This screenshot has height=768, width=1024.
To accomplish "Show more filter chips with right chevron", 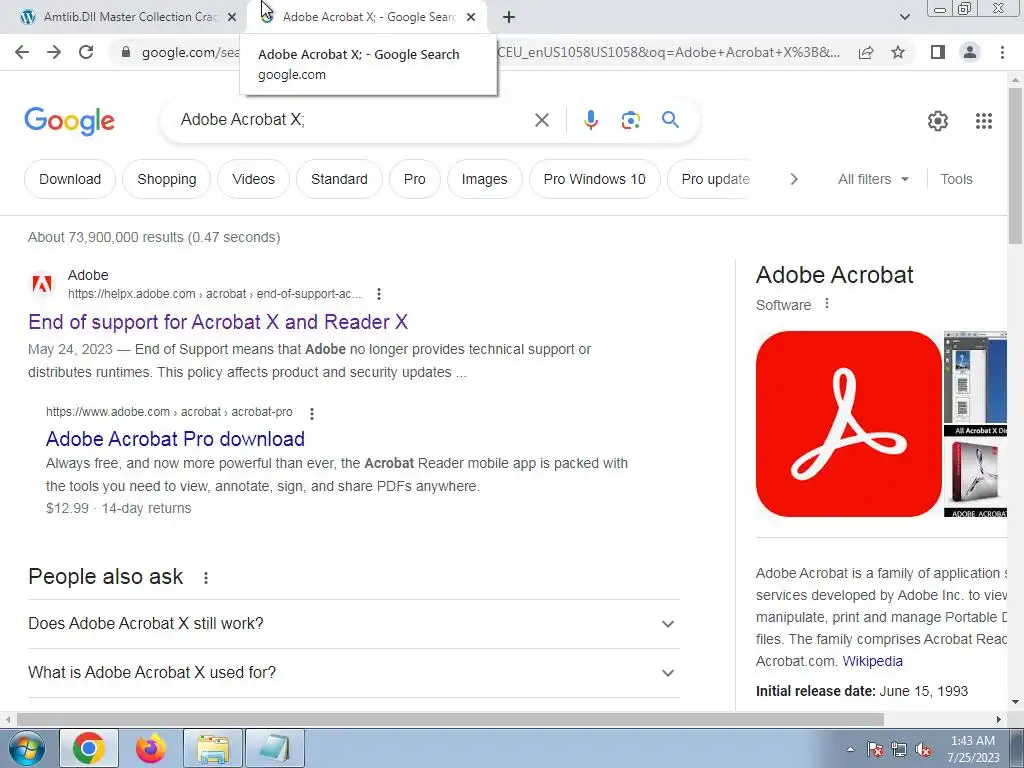I will [x=793, y=179].
